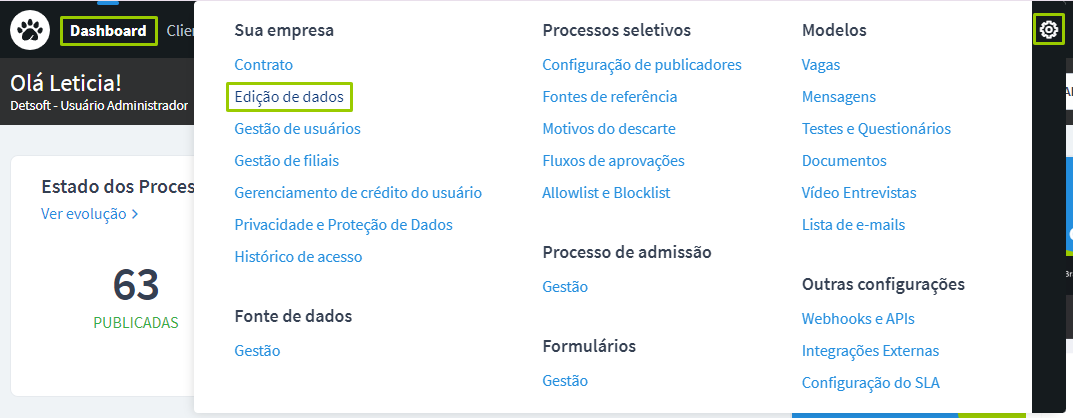This screenshot has width=1073, height=418.
Task: Open Configuração do SLA
Action: coord(870,383)
